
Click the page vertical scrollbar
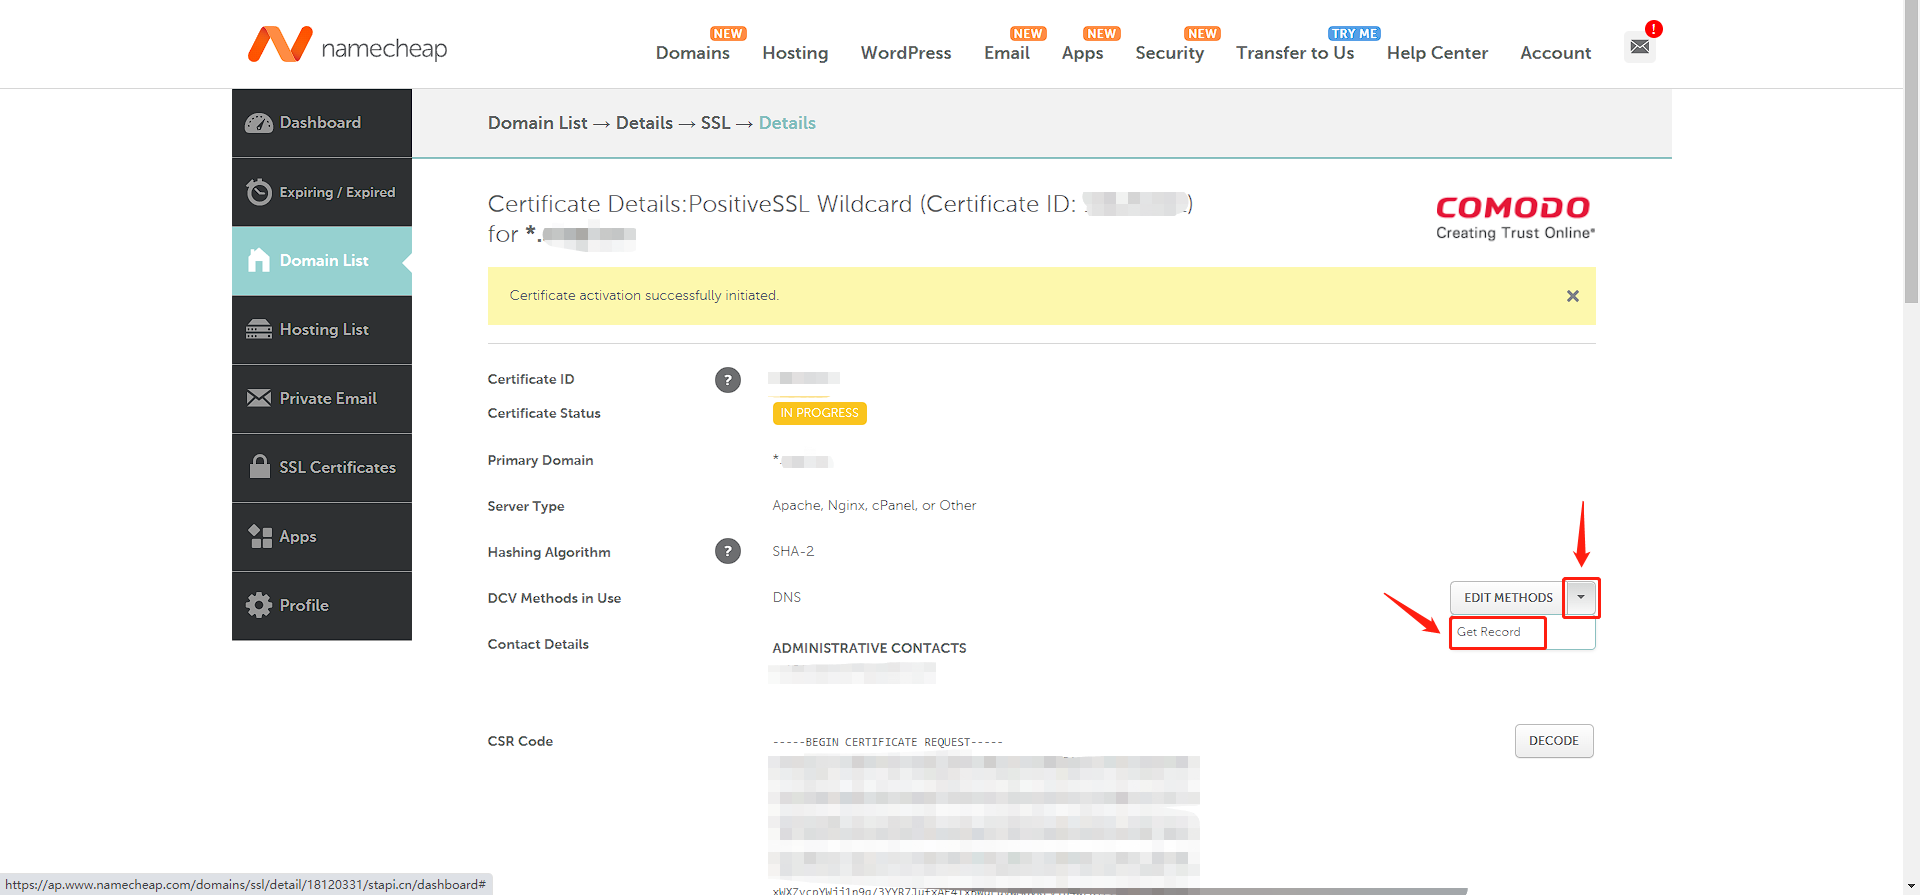[x=1912, y=447]
